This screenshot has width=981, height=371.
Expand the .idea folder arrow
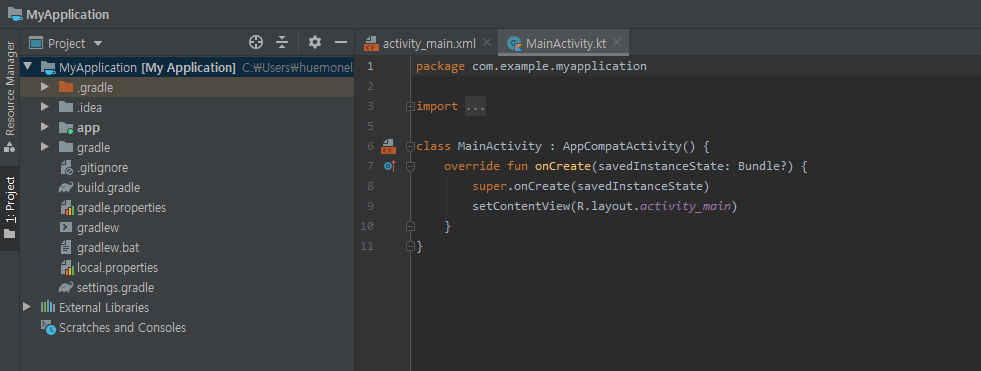[44, 107]
